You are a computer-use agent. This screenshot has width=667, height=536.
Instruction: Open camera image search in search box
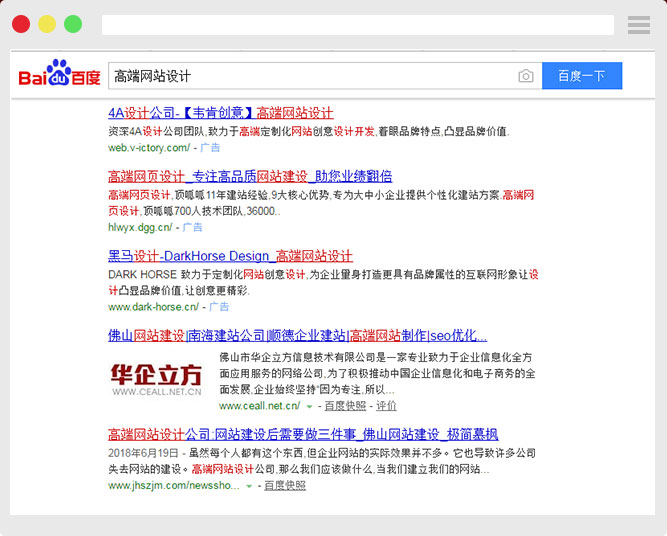coord(525,77)
